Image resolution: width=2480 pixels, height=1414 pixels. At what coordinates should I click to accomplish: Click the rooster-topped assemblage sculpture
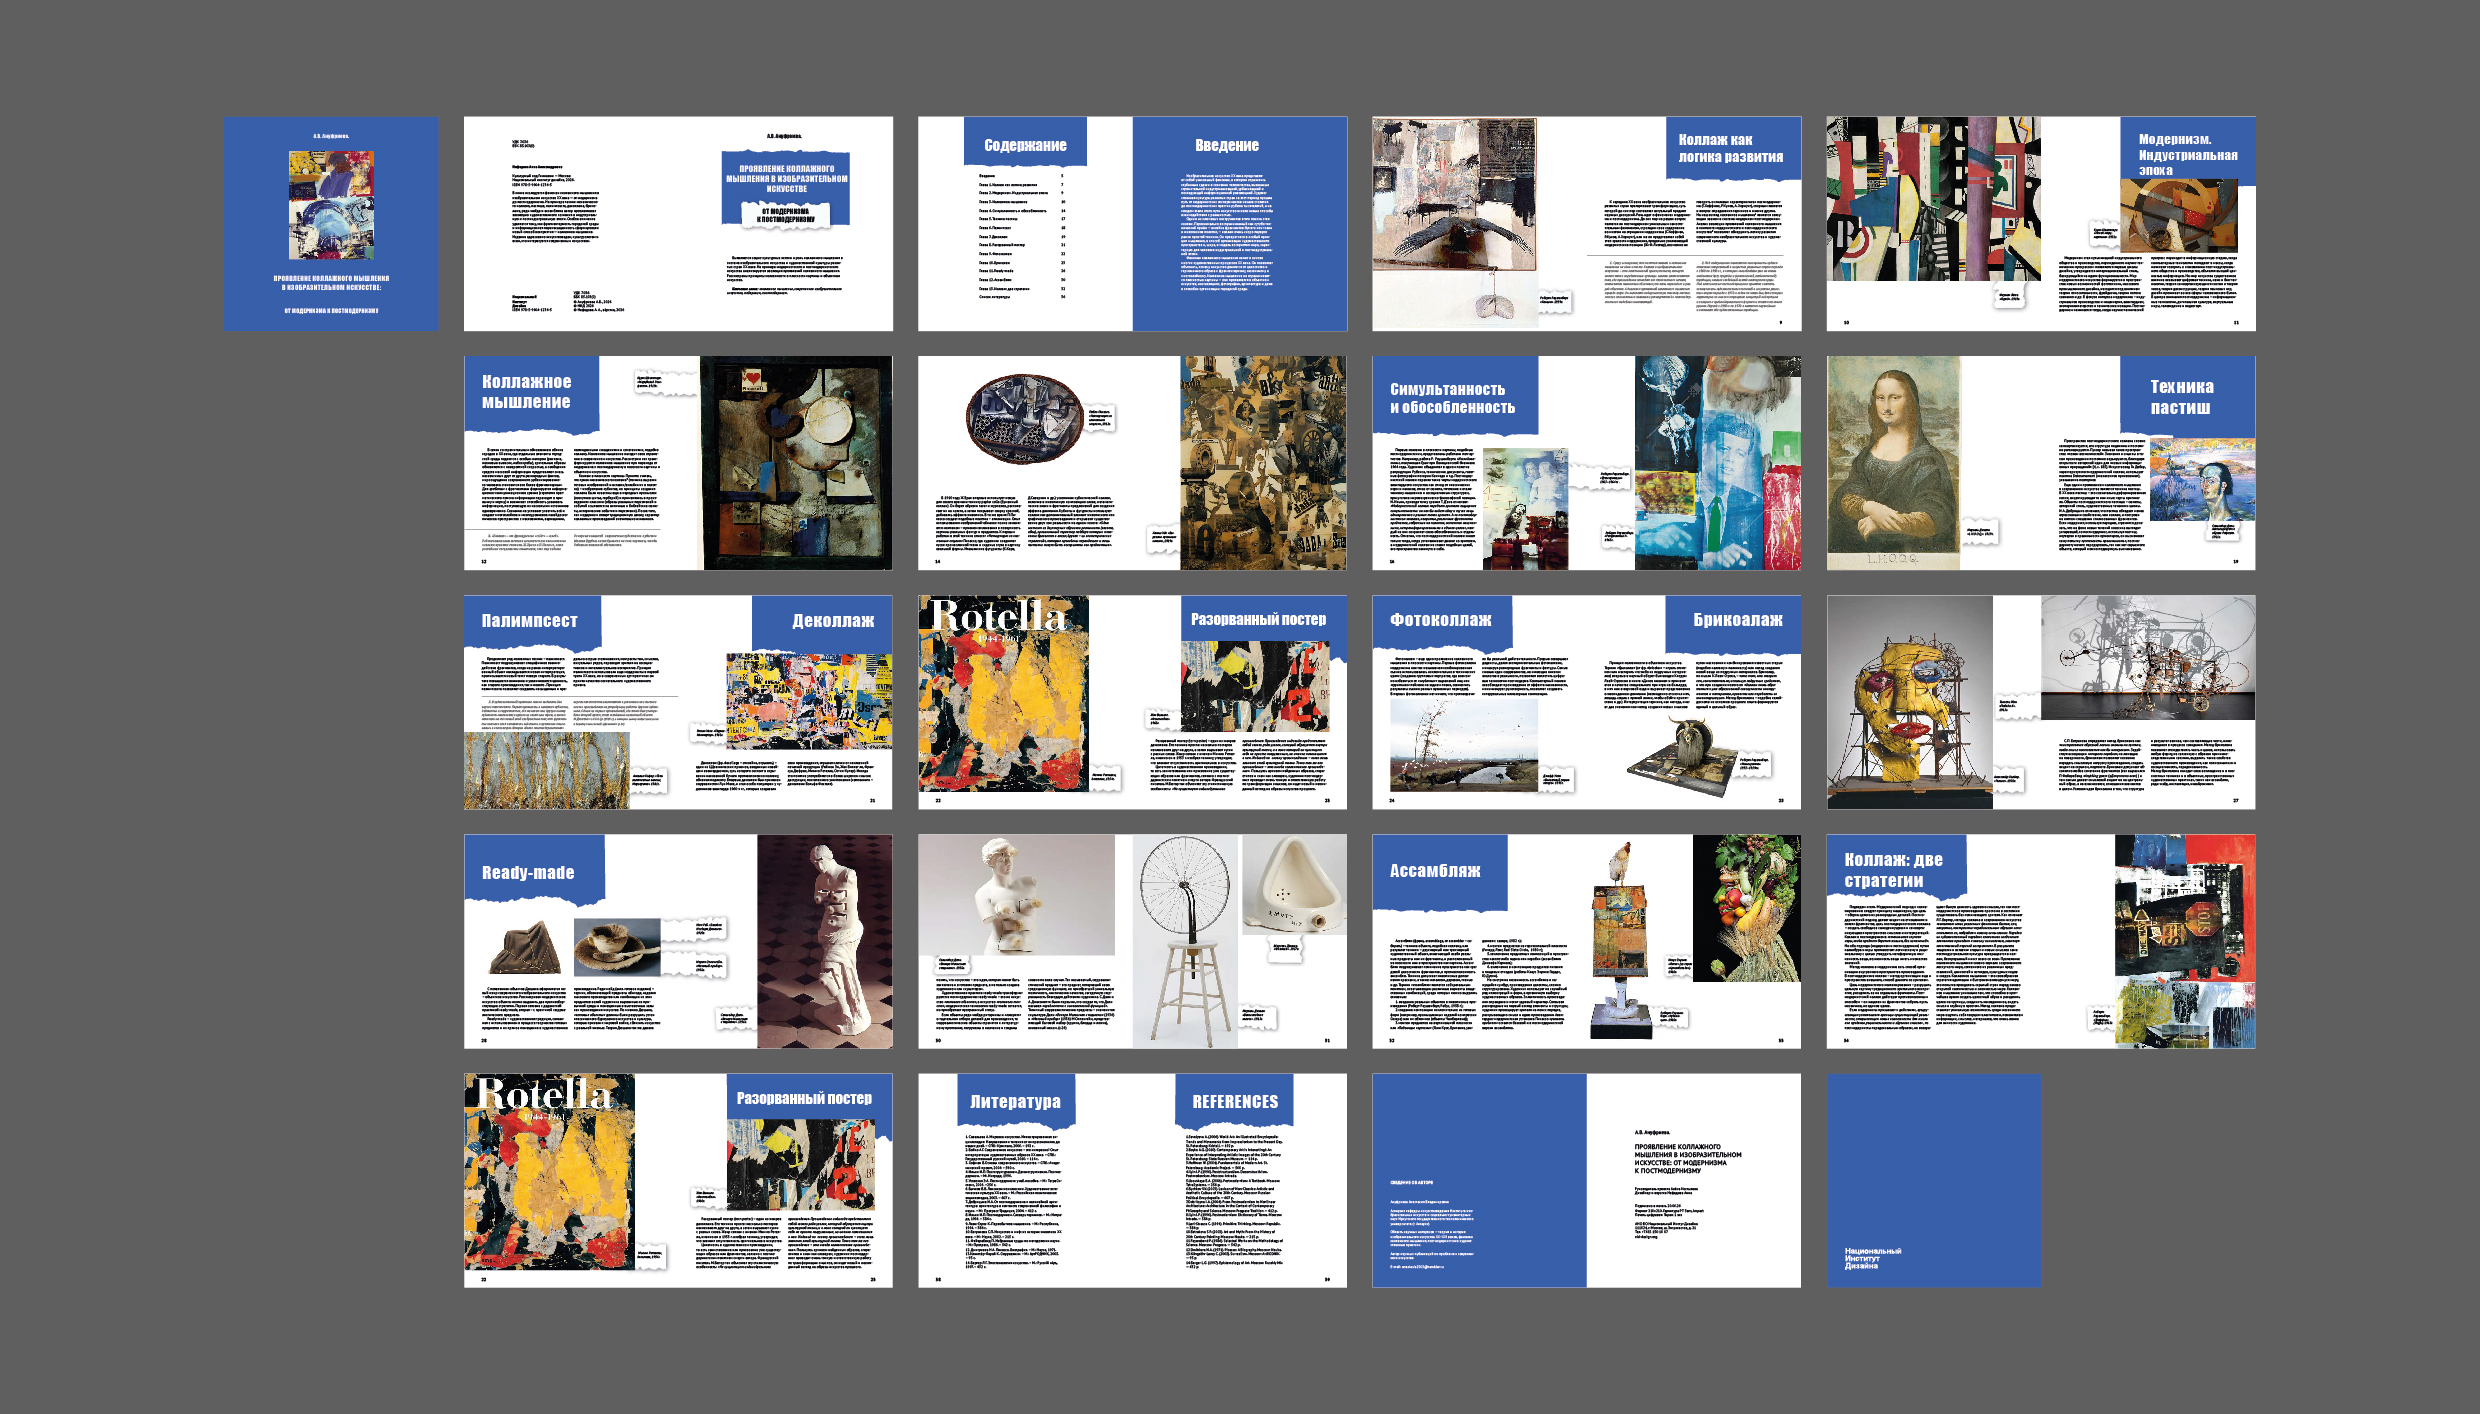click(x=1622, y=940)
